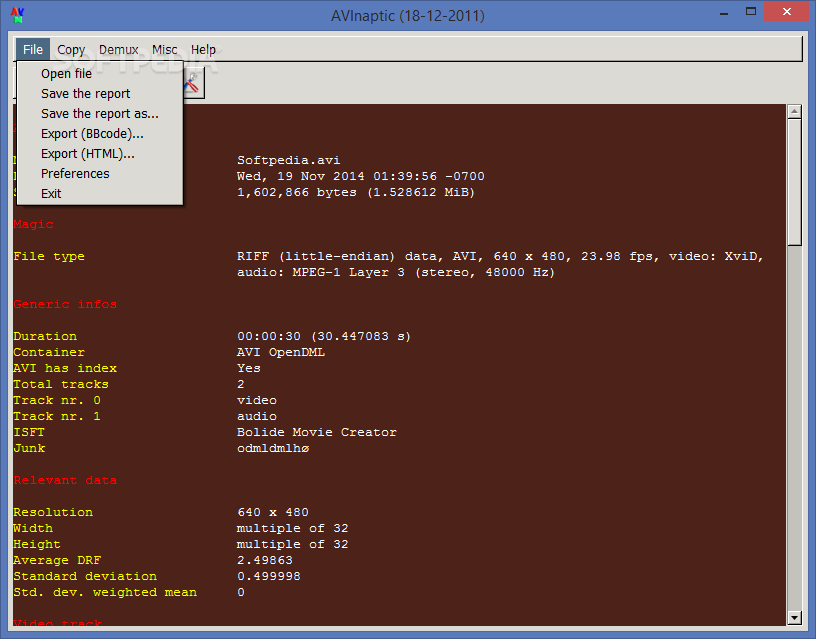The height and width of the screenshot is (639, 816).
Task: Open the Help menu
Action: [x=203, y=50]
